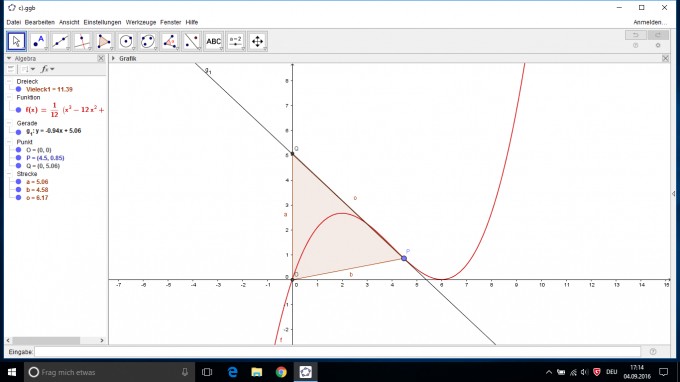The height and width of the screenshot is (382, 680).
Task: Toggle visibility of point P
Action: click(19, 158)
